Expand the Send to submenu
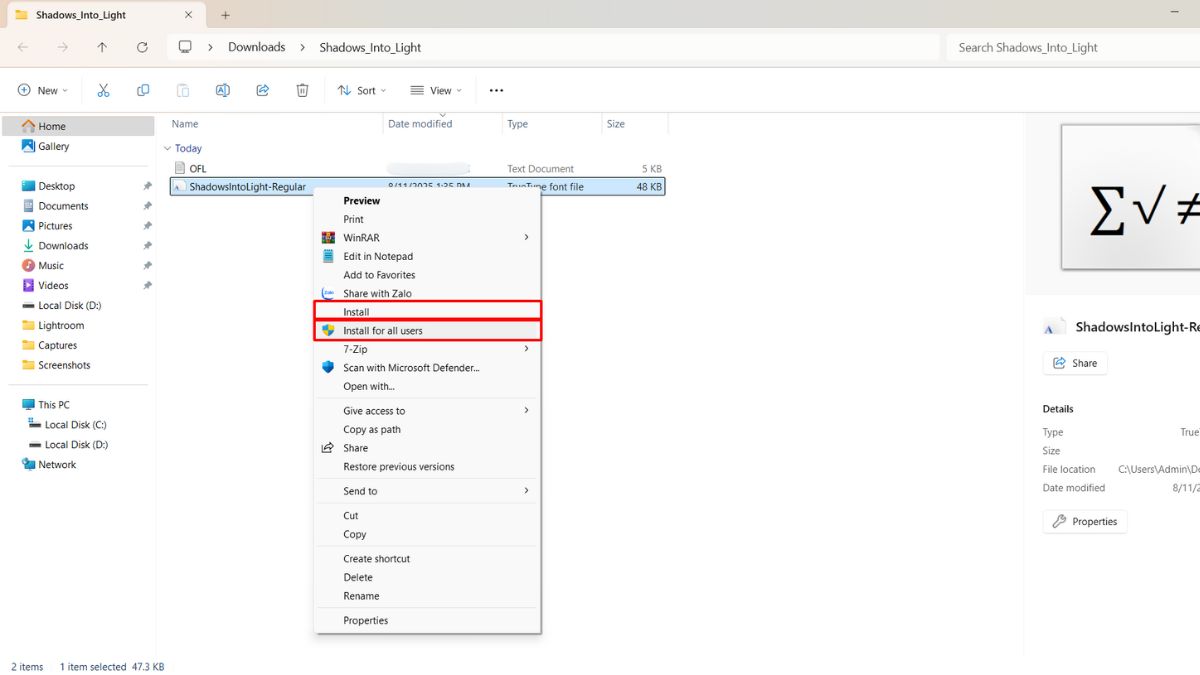 tap(526, 491)
